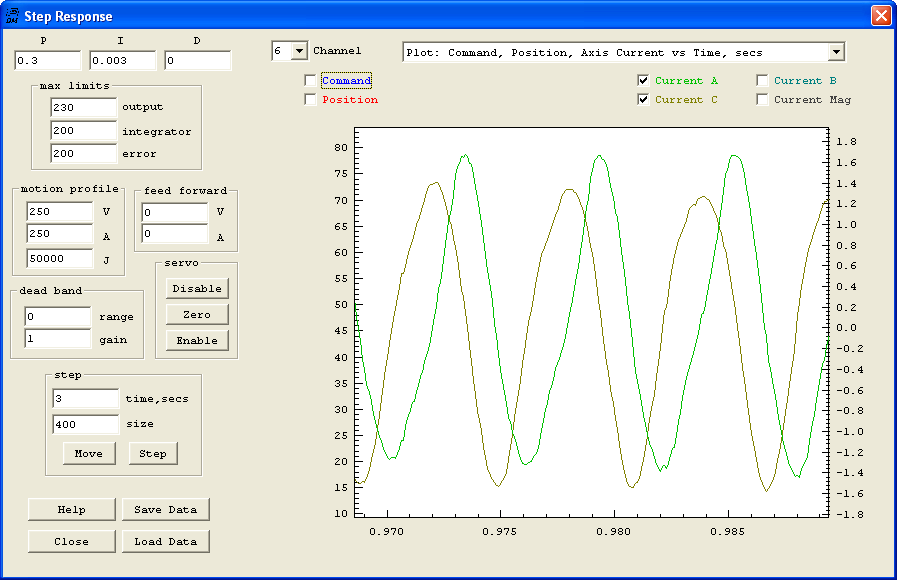The width and height of the screenshot is (897, 580).
Task: Click the Save Data button
Action: (166, 510)
